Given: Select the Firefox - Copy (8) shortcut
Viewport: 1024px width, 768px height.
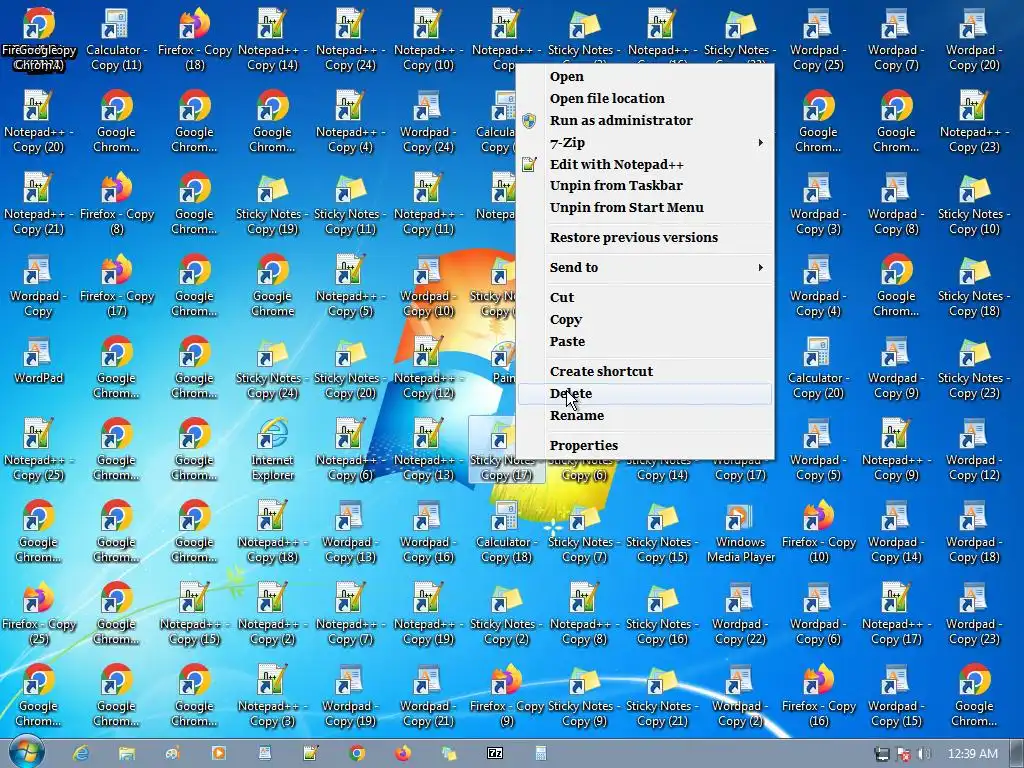Looking at the screenshot, I should point(116,203).
